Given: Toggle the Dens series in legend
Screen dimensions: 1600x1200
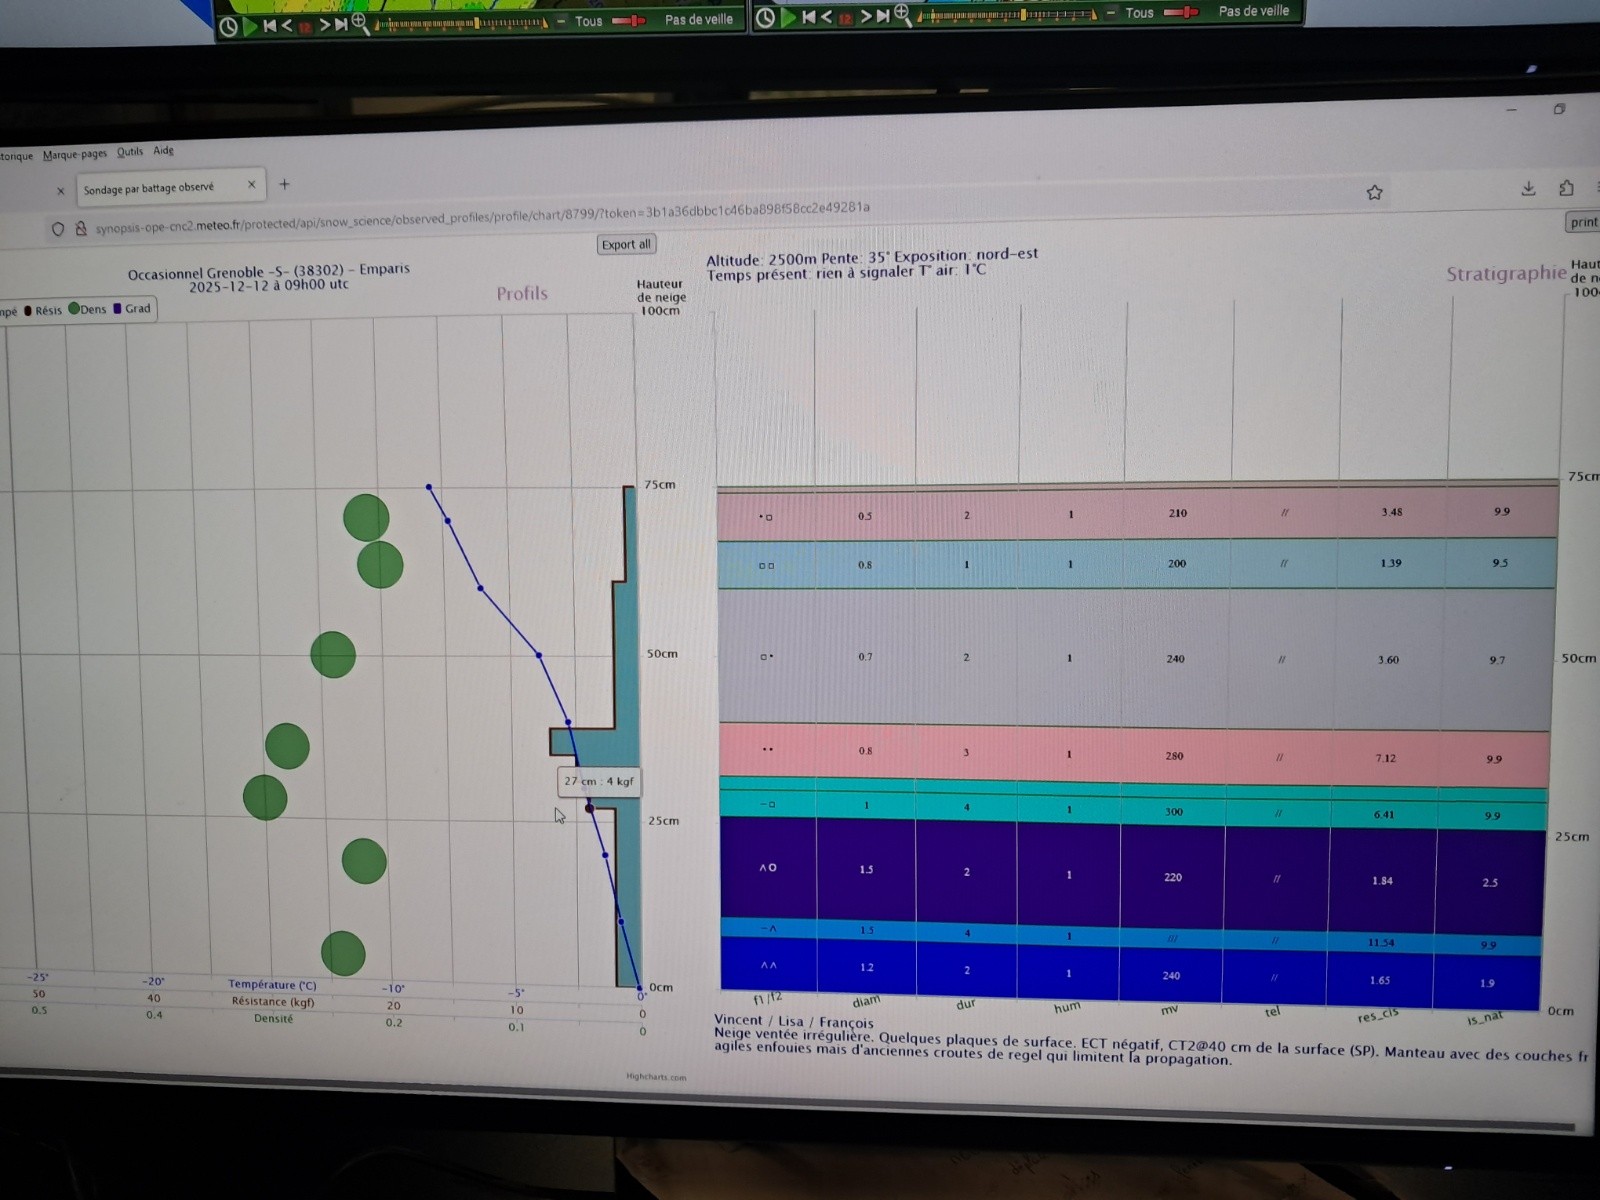Looking at the screenshot, I should coord(88,309).
